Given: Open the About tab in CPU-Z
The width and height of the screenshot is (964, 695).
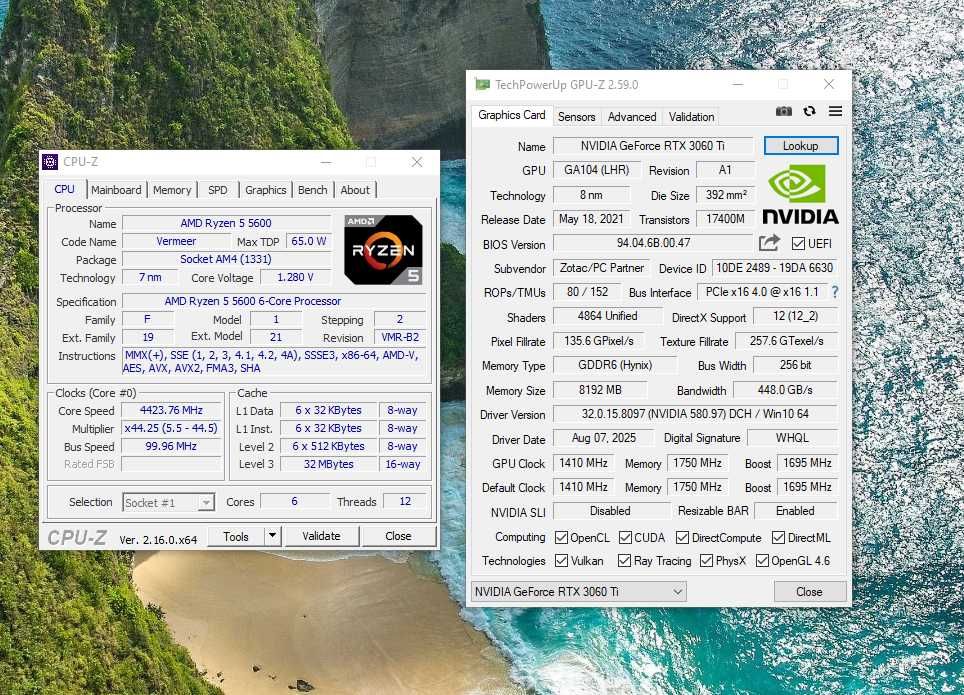Looking at the screenshot, I should pos(355,190).
